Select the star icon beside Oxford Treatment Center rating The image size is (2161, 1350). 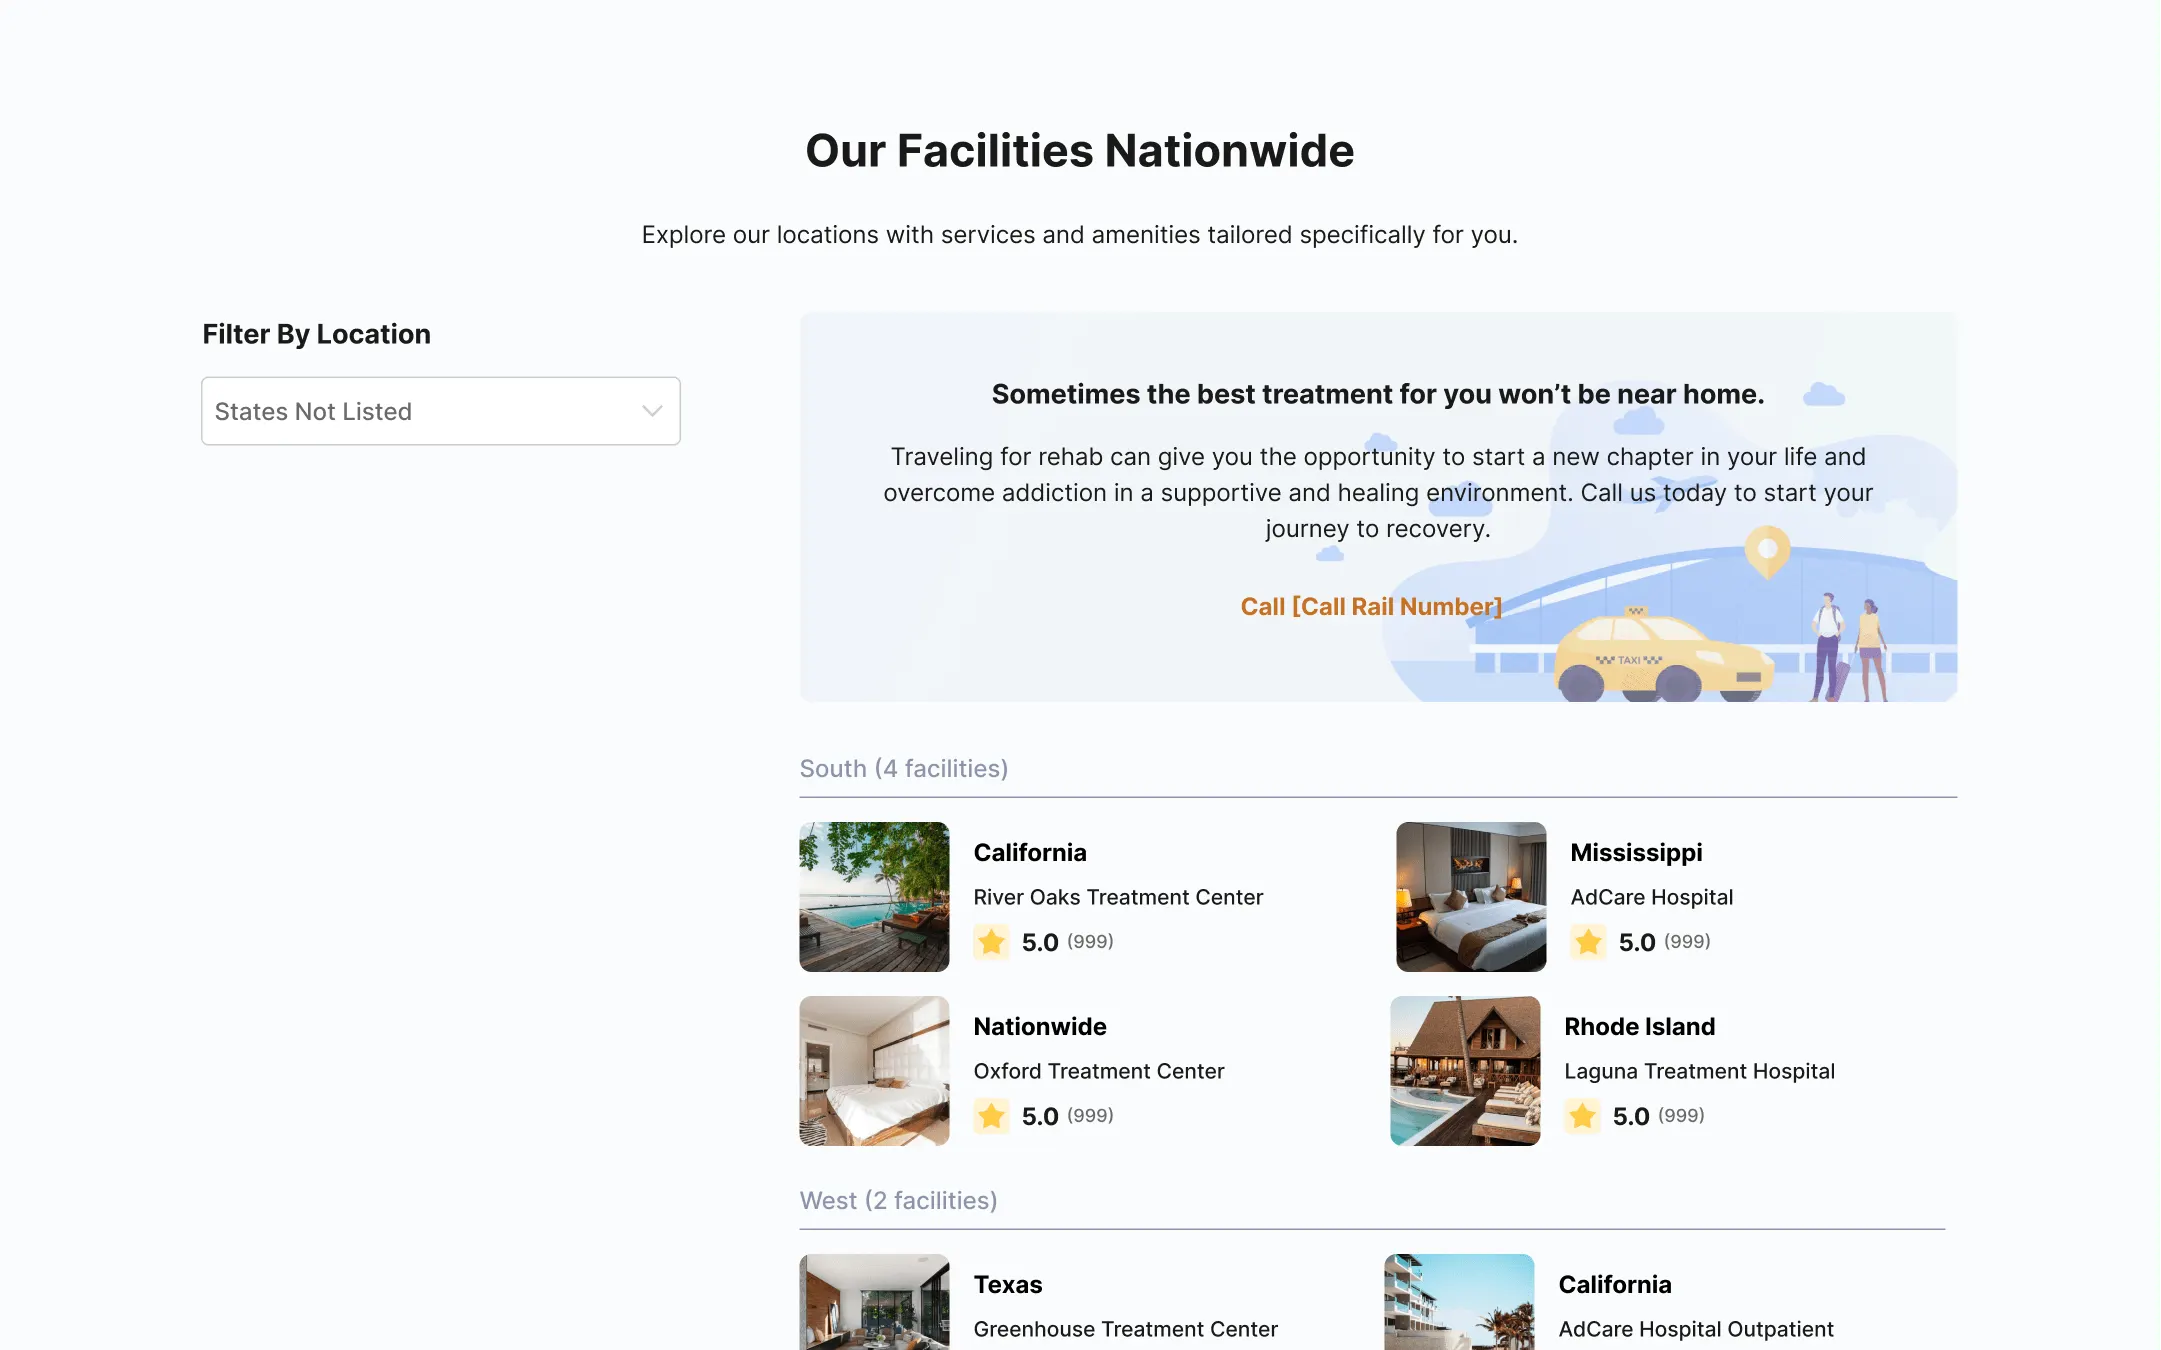(991, 1115)
